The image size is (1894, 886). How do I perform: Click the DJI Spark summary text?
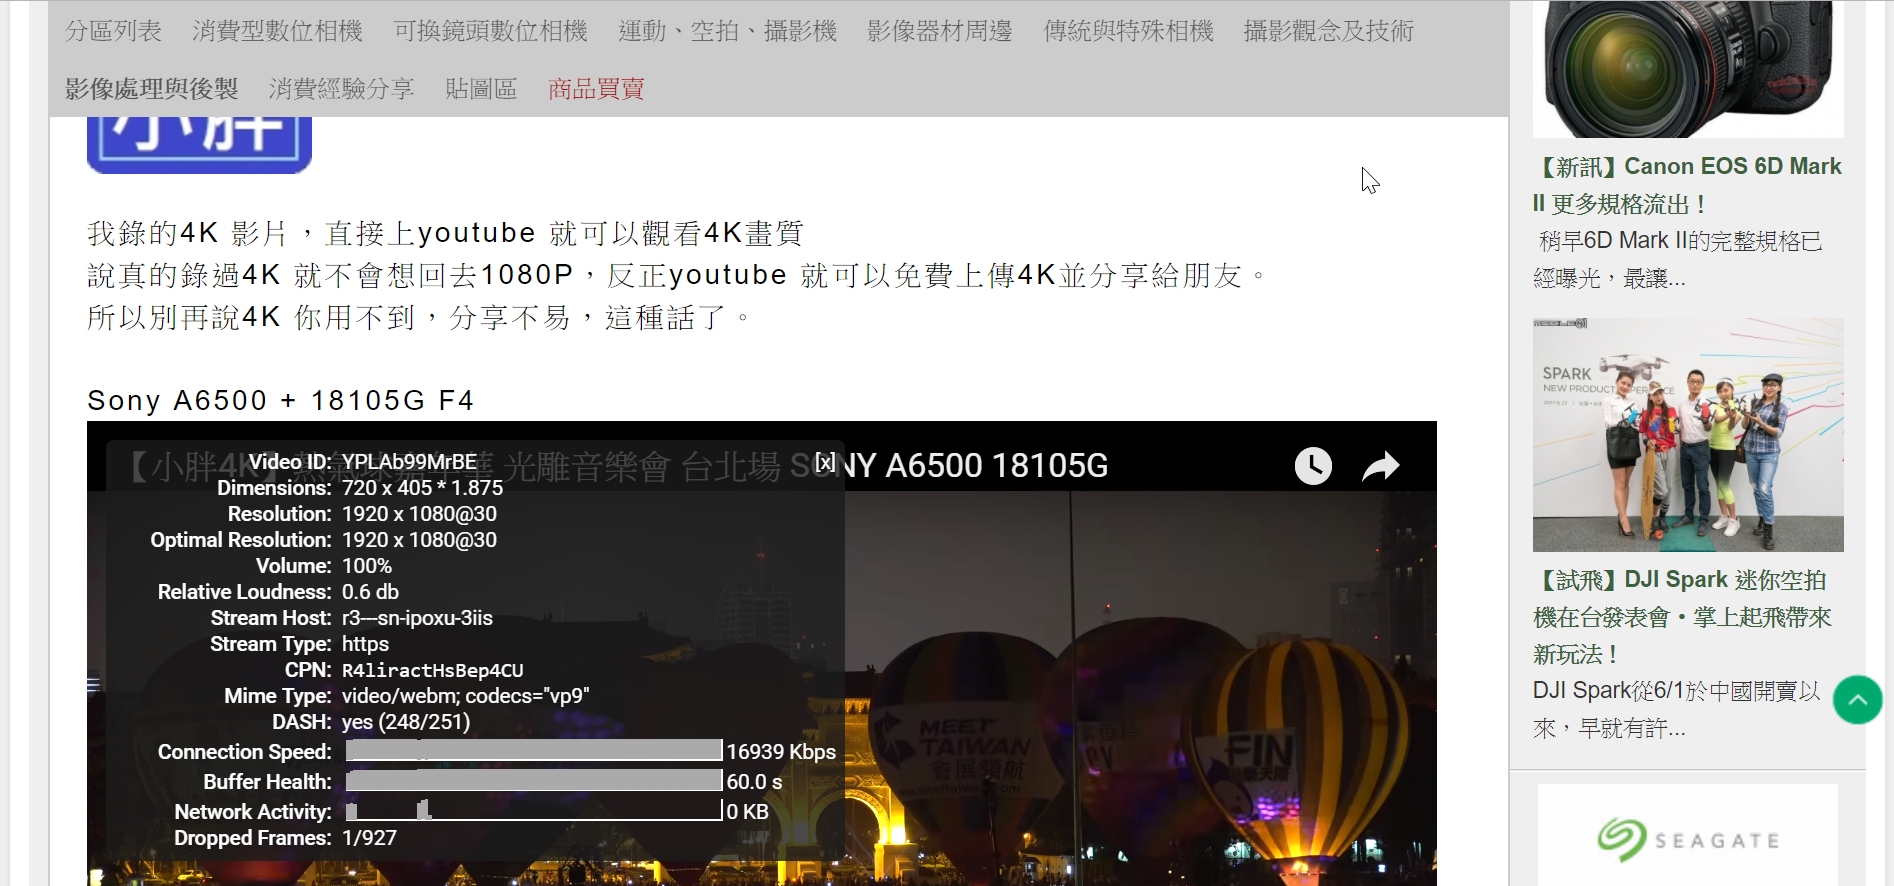[x=1677, y=709]
